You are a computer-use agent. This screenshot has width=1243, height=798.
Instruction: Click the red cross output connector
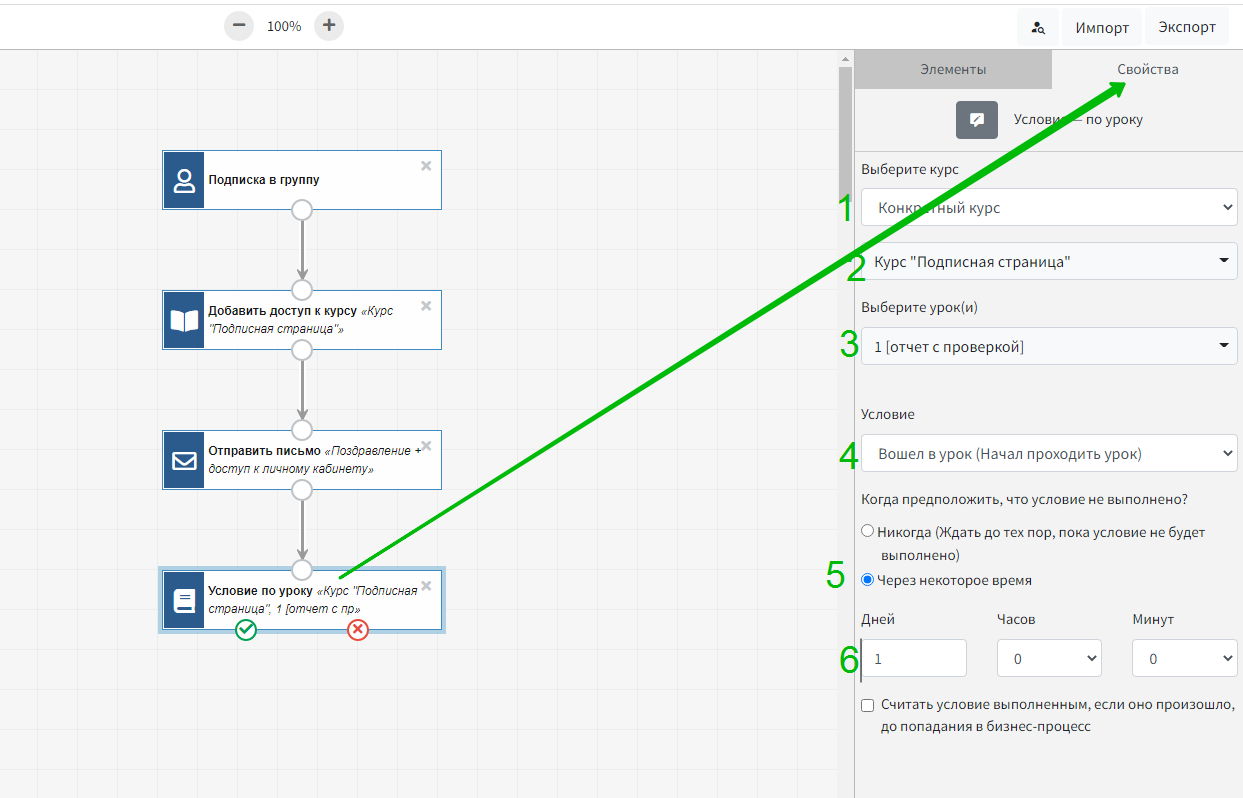(x=358, y=629)
